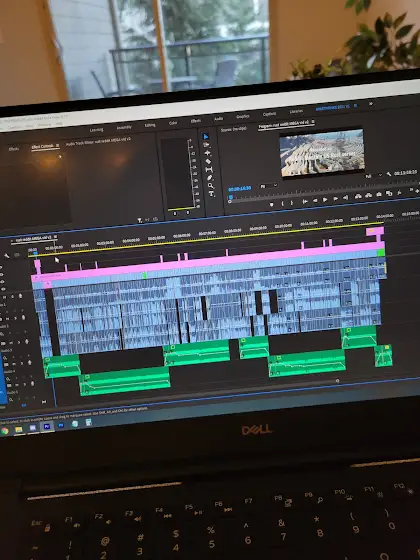Viewport: 420px width, 560px height.
Task: Open the Audio Track Mixer tab
Action: 98,141
